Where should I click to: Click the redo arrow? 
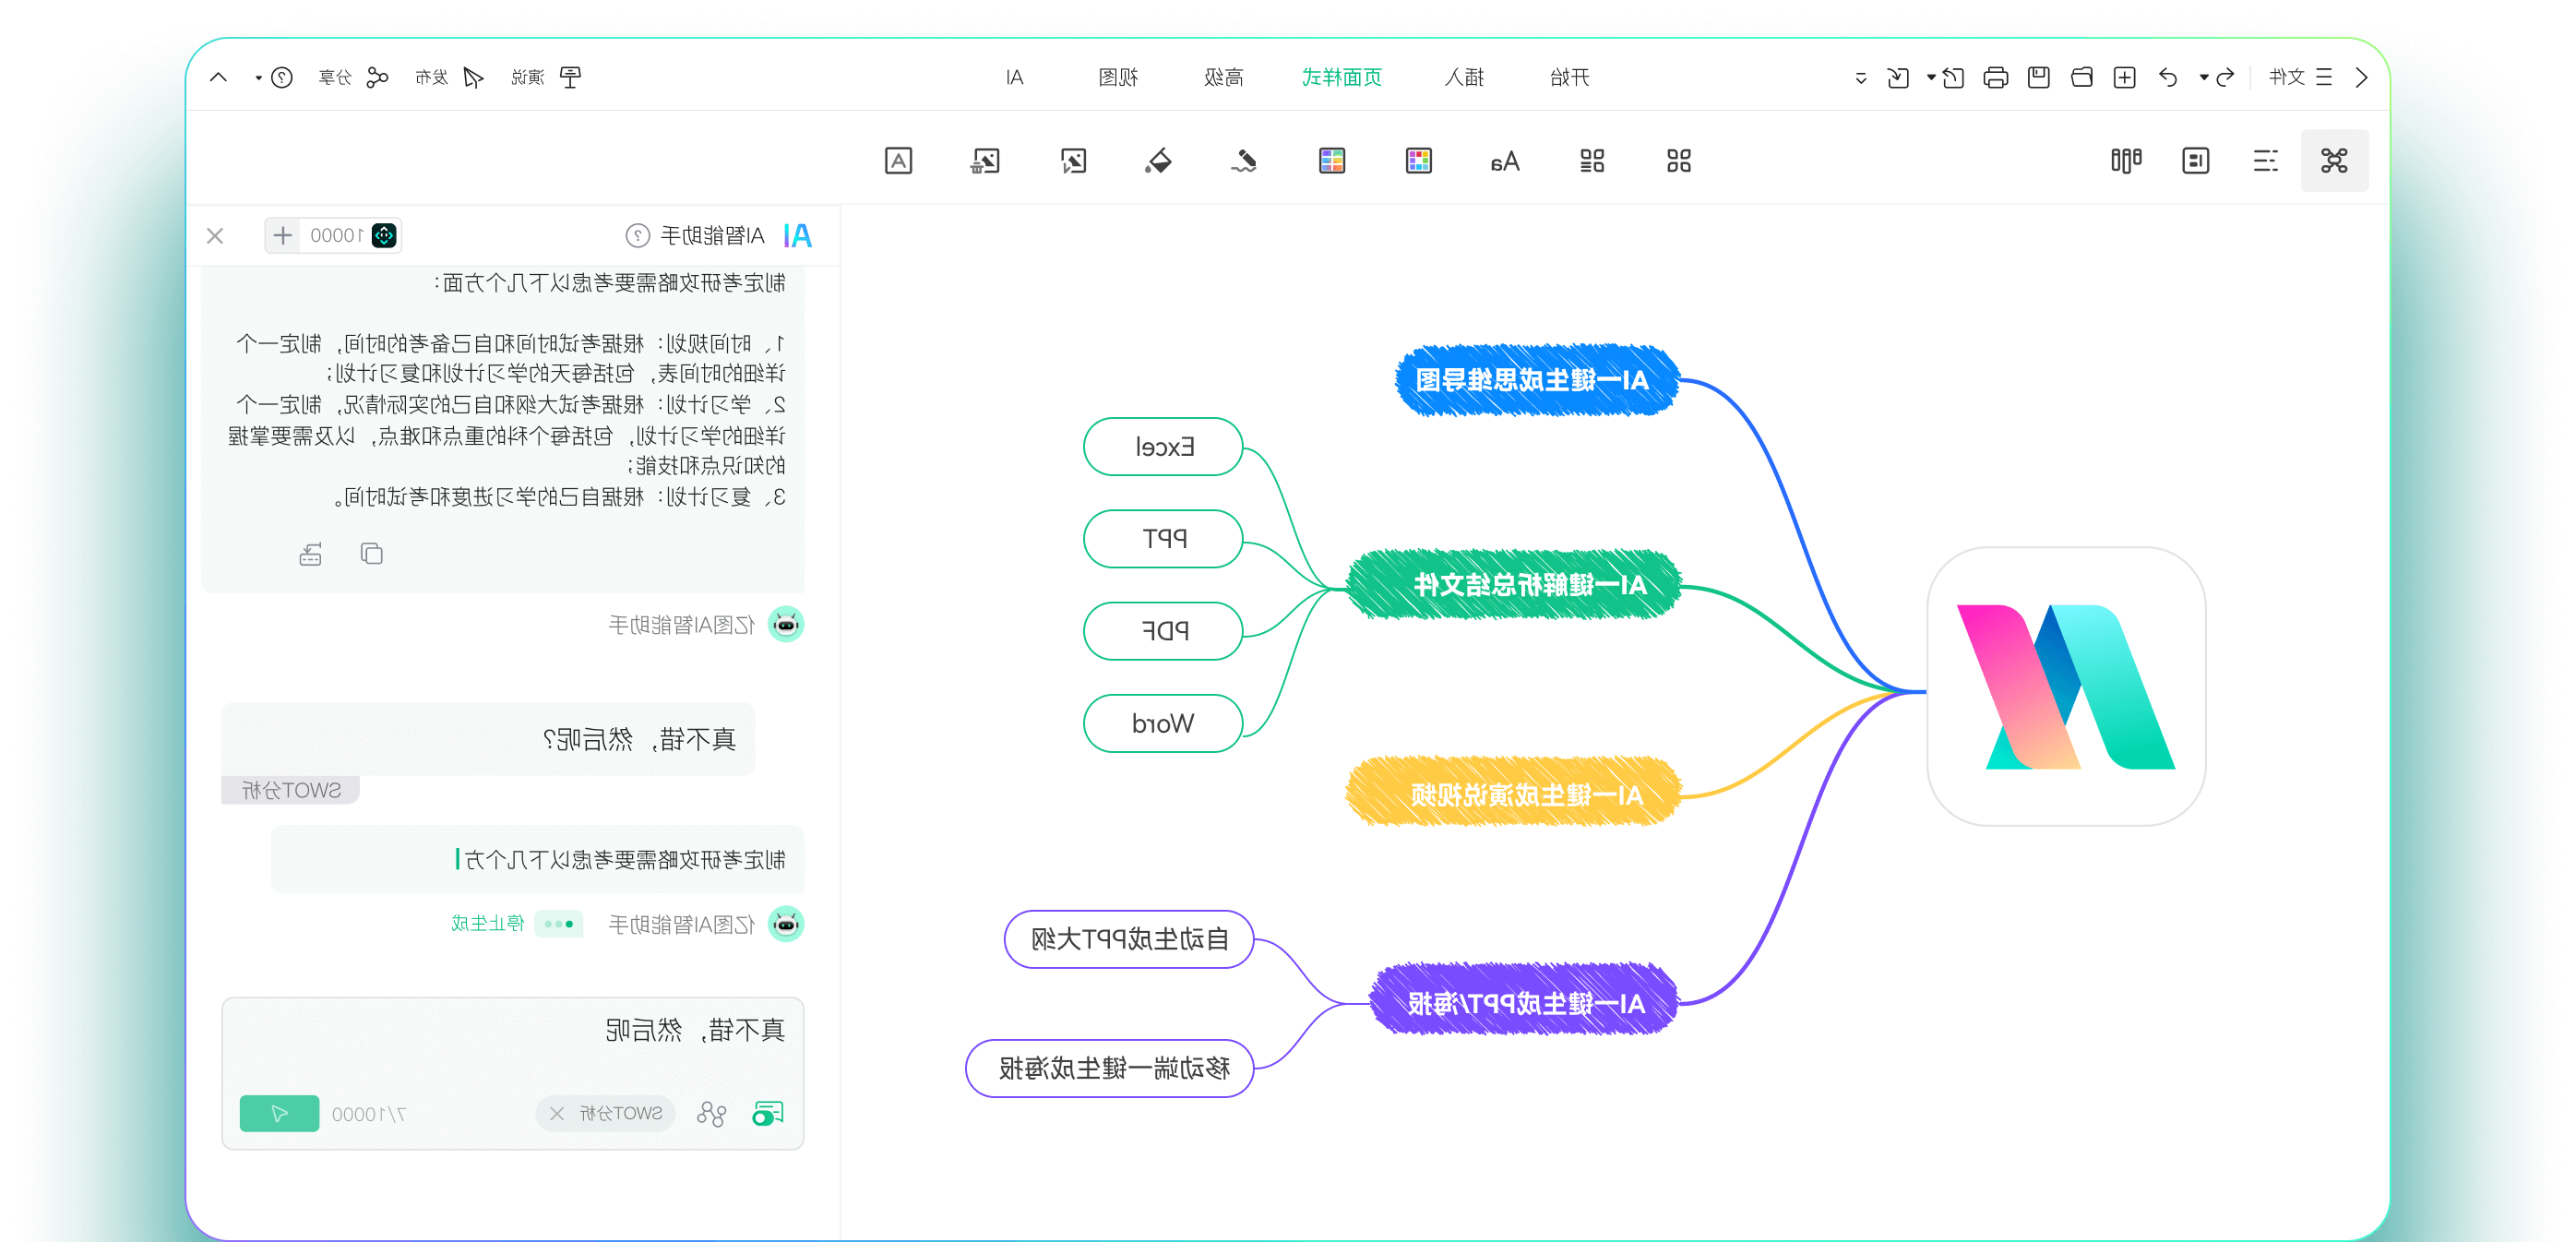(2225, 77)
